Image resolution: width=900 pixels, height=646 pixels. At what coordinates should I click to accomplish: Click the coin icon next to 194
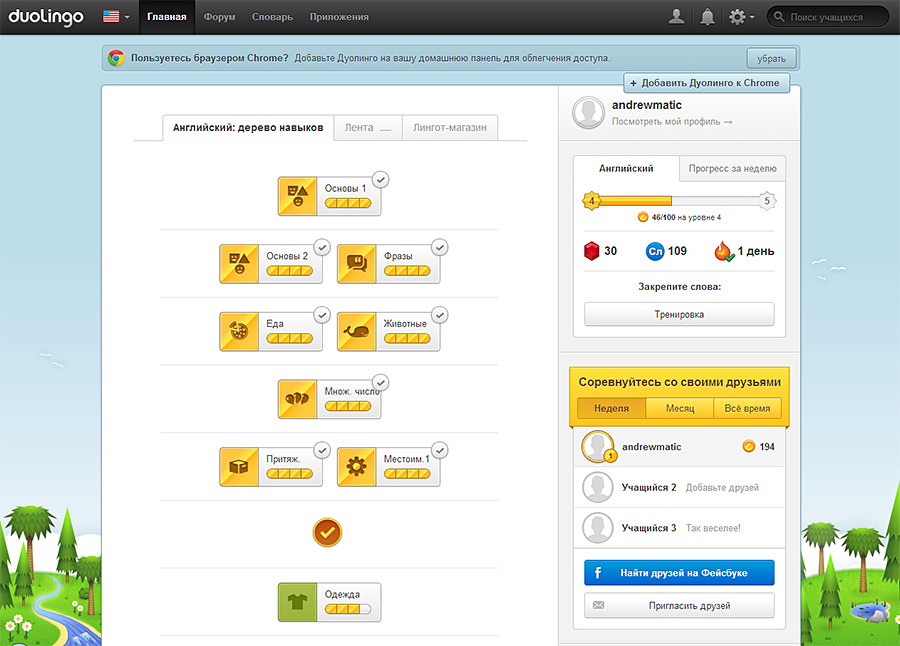[748, 446]
